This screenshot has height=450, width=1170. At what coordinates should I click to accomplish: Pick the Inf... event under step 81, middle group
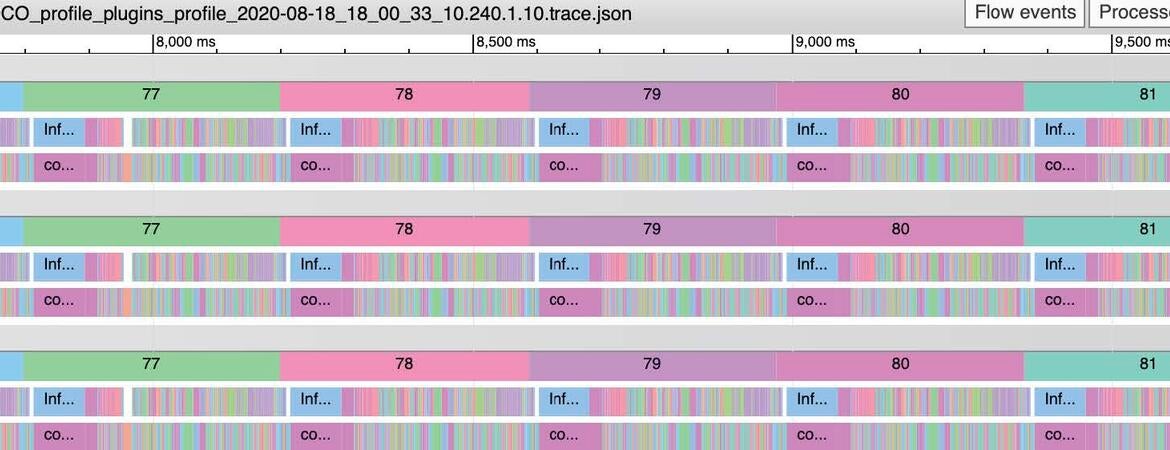coord(1060,266)
